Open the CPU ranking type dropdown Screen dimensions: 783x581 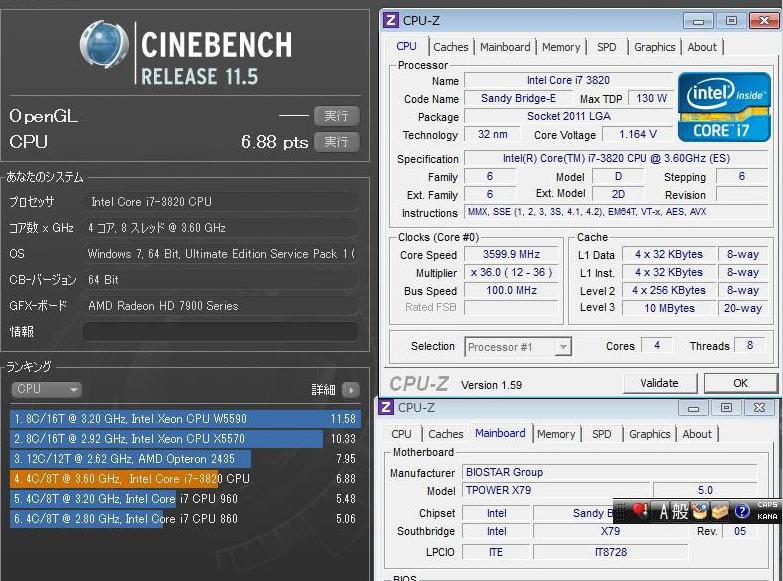click(46, 389)
